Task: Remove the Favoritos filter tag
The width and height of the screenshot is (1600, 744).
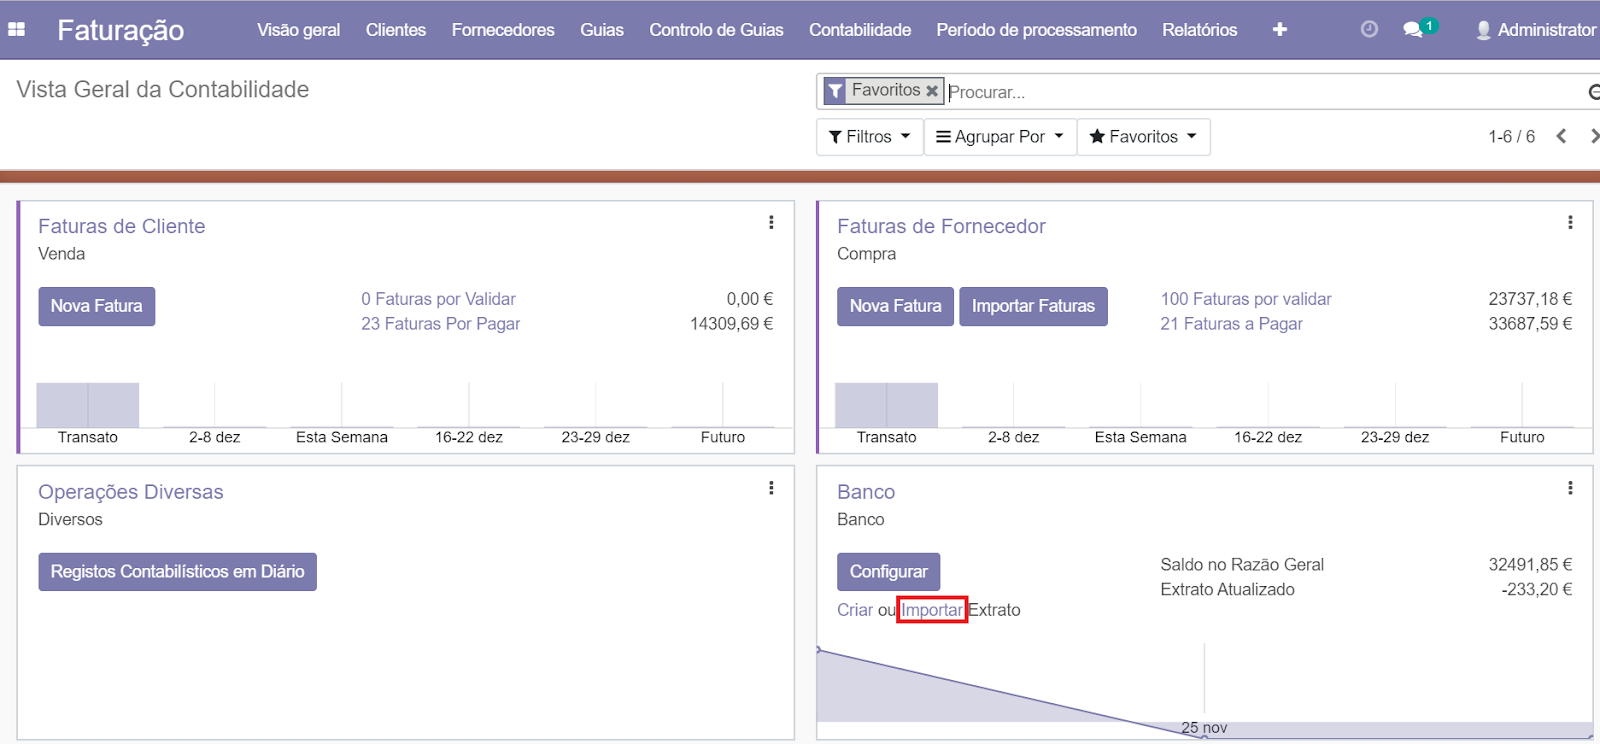Action: [932, 91]
